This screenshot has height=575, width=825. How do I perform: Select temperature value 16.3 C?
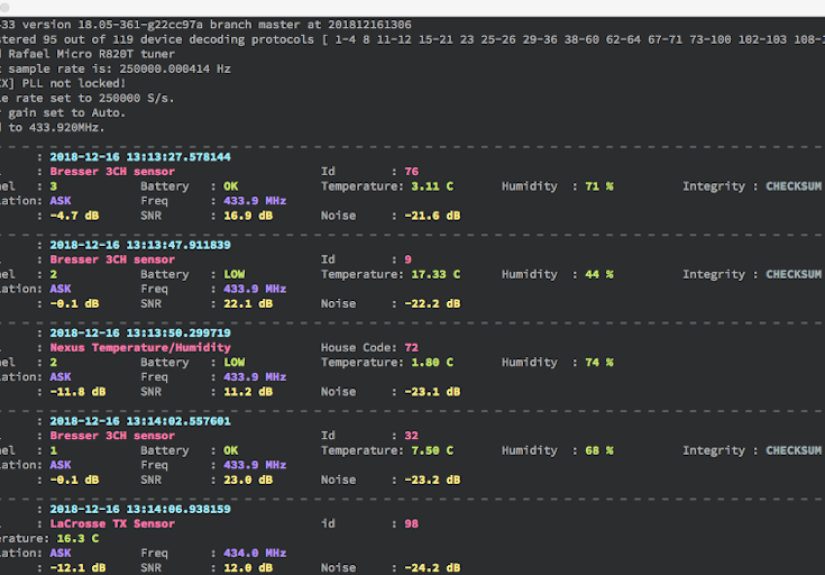coord(77,538)
